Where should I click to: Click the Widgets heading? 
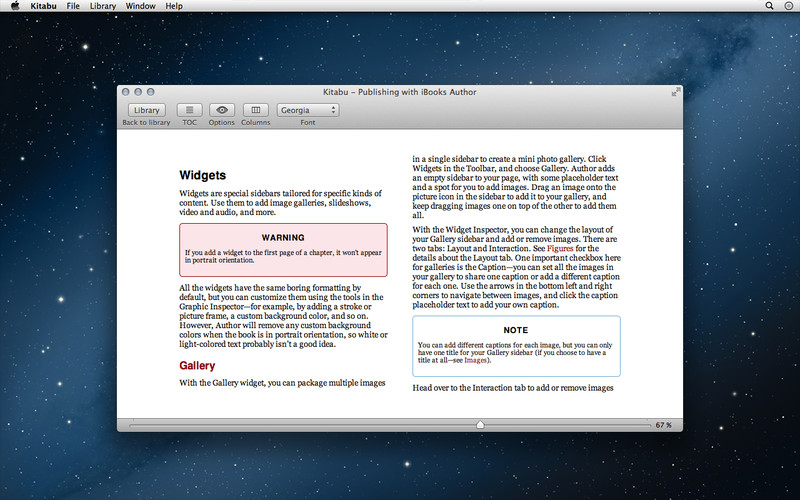(x=203, y=175)
